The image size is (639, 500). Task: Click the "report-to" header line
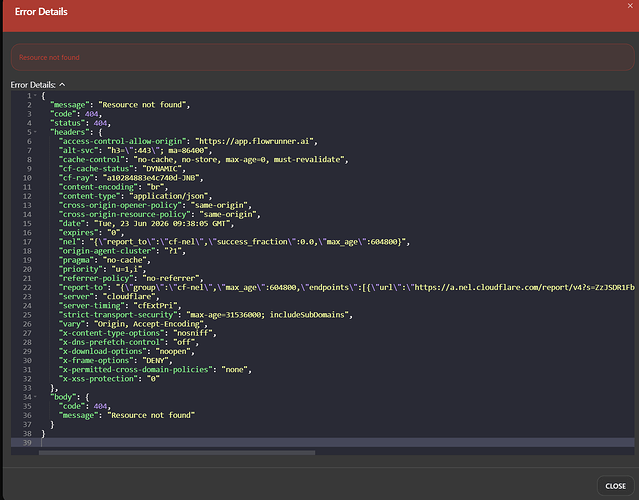pos(346,288)
